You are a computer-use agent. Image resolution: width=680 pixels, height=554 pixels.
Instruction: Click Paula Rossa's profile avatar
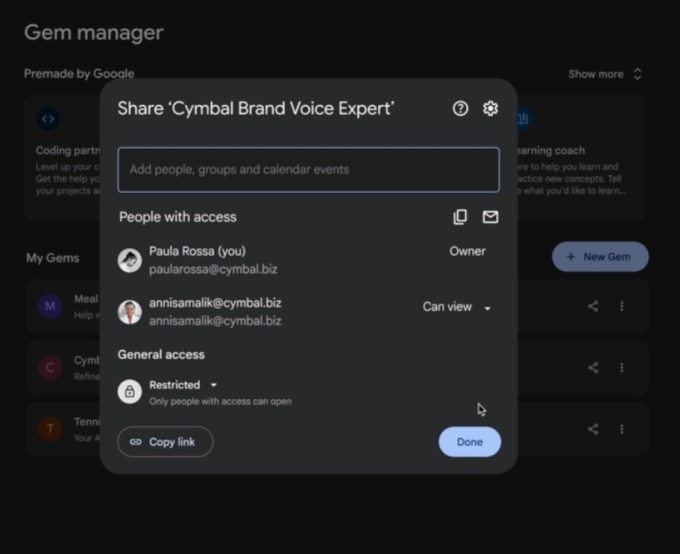[x=129, y=260]
